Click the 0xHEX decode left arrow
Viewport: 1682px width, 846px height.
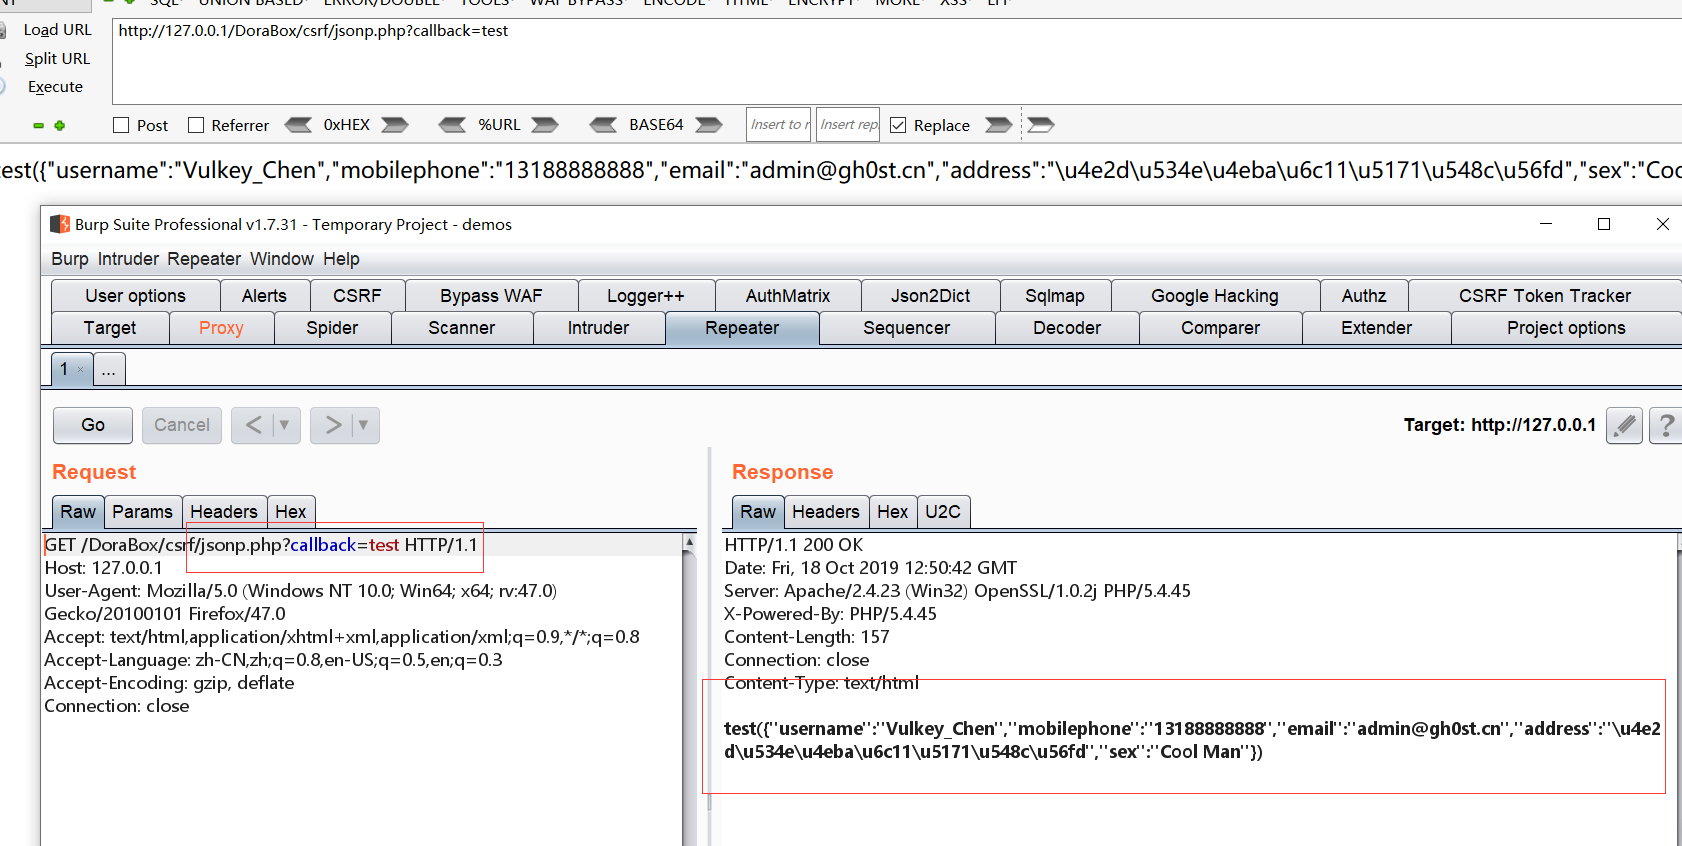(x=298, y=125)
